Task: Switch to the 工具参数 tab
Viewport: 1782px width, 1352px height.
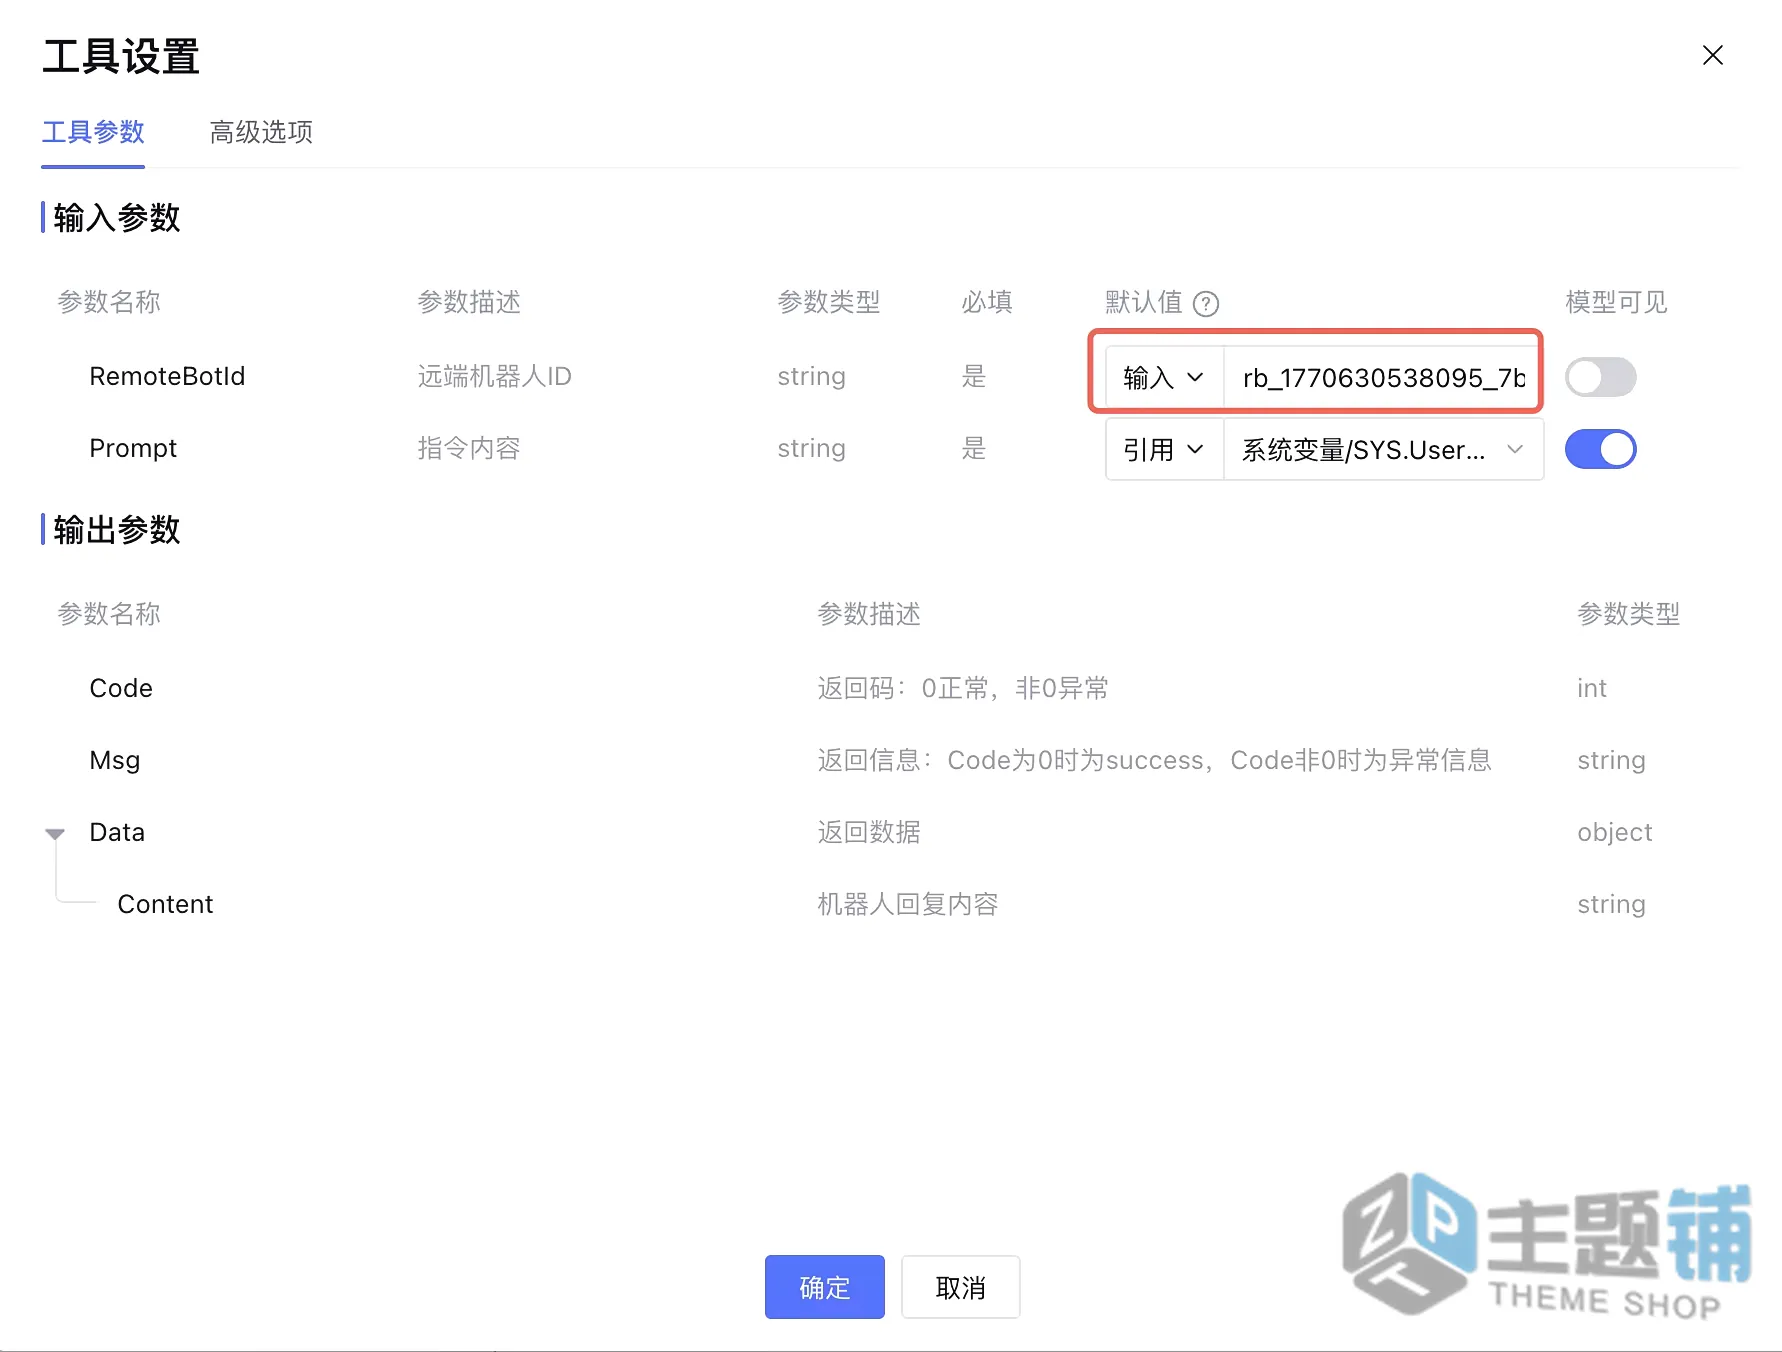Action: 93,132
